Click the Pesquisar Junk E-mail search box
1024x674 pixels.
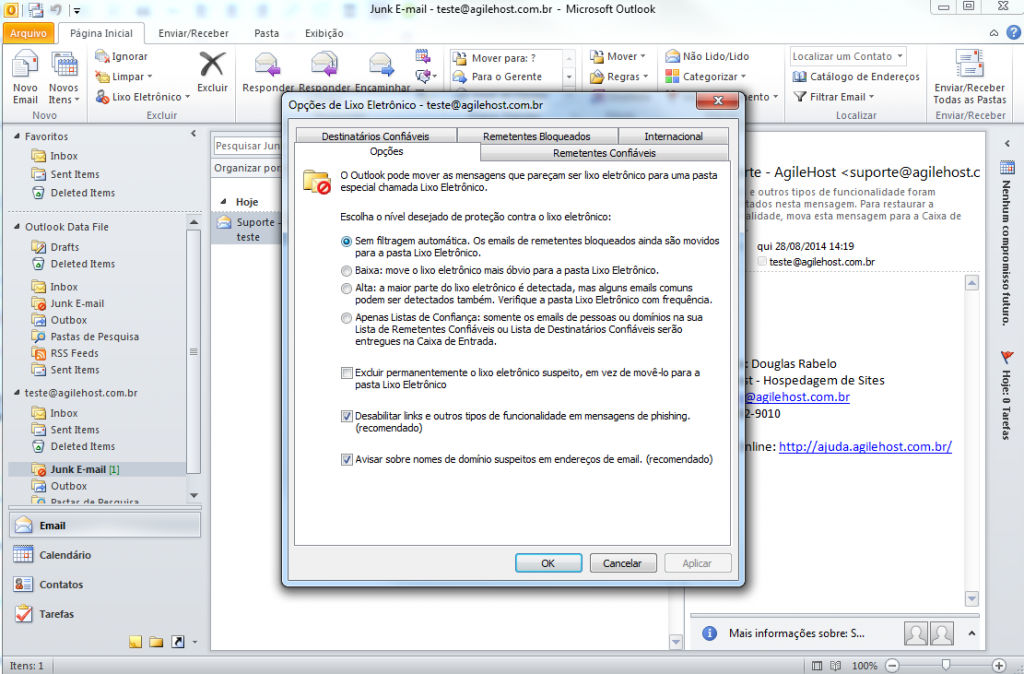click(x=248, y=146)
